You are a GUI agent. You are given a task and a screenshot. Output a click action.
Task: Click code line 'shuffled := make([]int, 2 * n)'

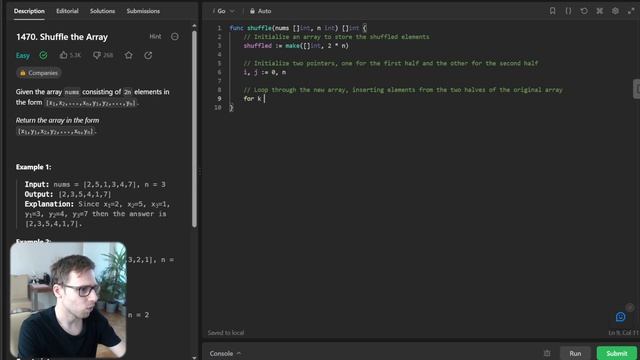pyautogui.click(x=296, y=46)
